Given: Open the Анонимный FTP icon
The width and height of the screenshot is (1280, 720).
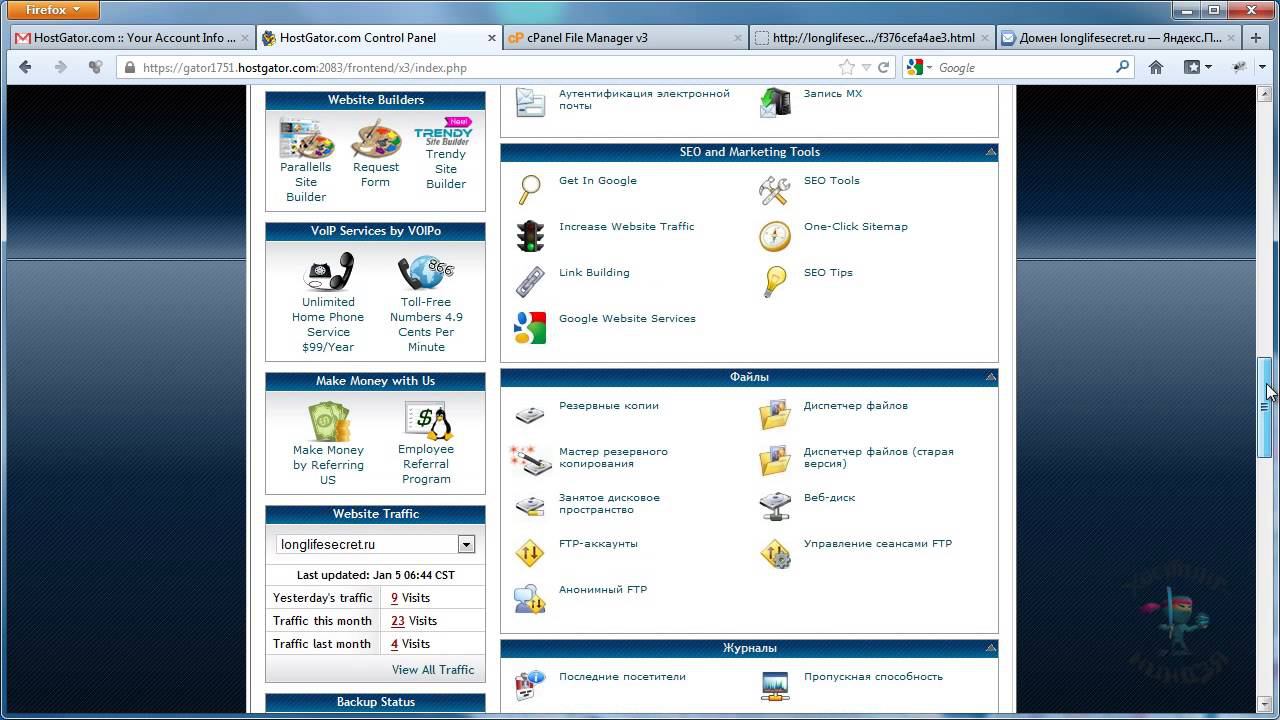Looking at the screenshot, I should (x=530, y=599).
